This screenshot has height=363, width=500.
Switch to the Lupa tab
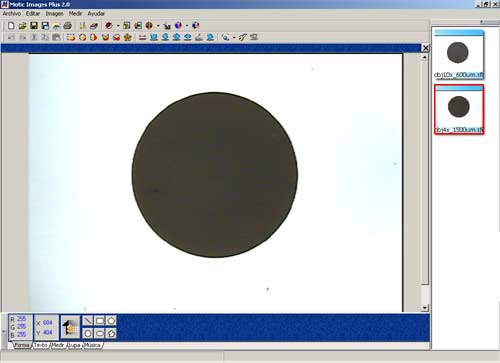pos(74,345)
